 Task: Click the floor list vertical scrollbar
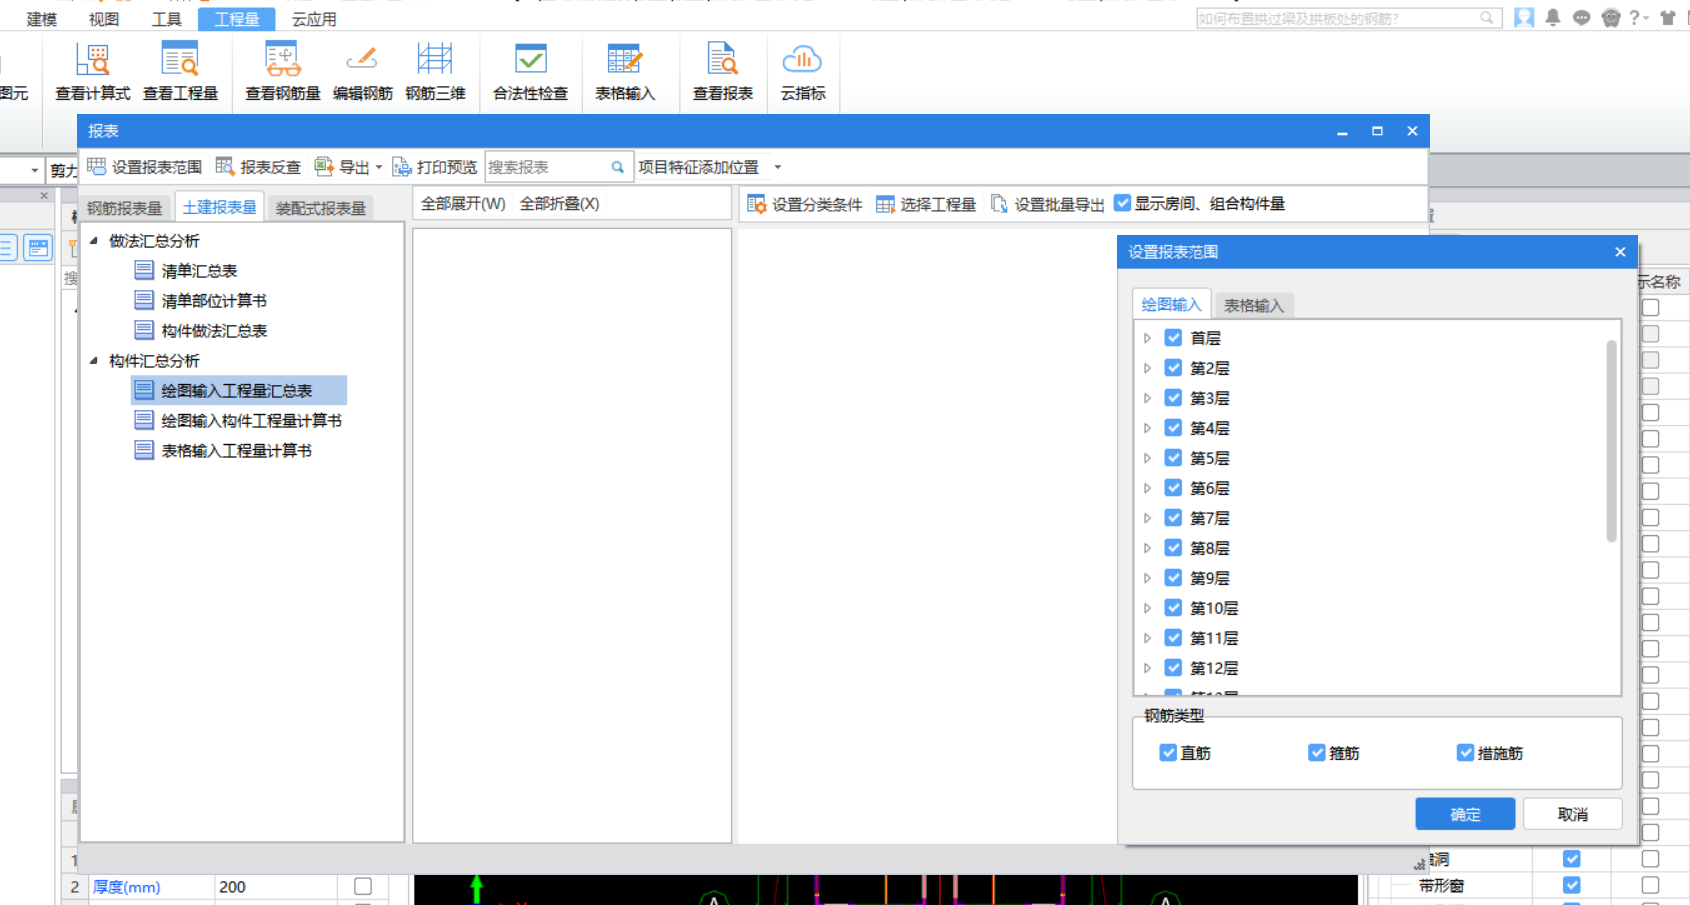(1611, 441)
